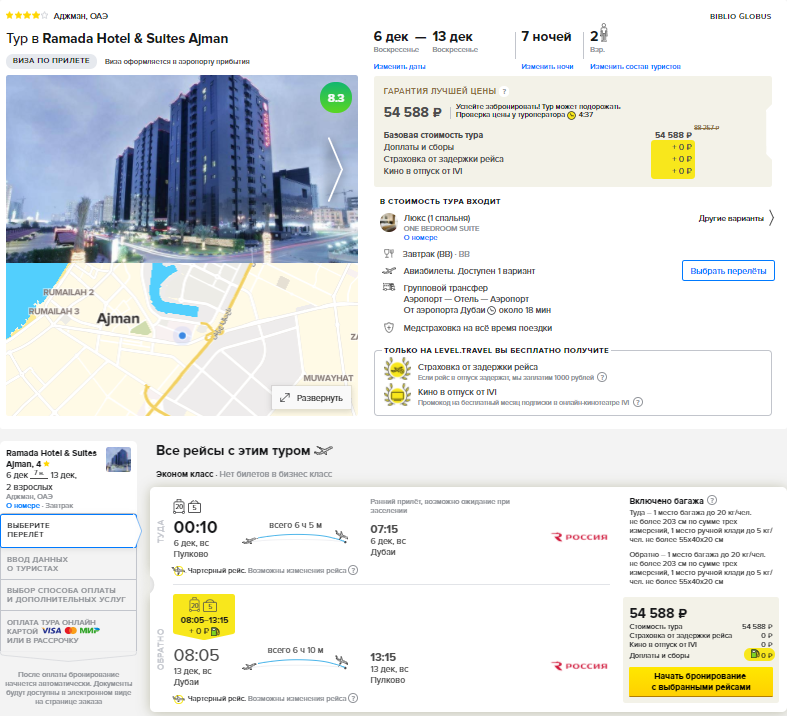Screen dimensions: 787x716
Task: Click Изменить ночи link
Action: [547, 66]
